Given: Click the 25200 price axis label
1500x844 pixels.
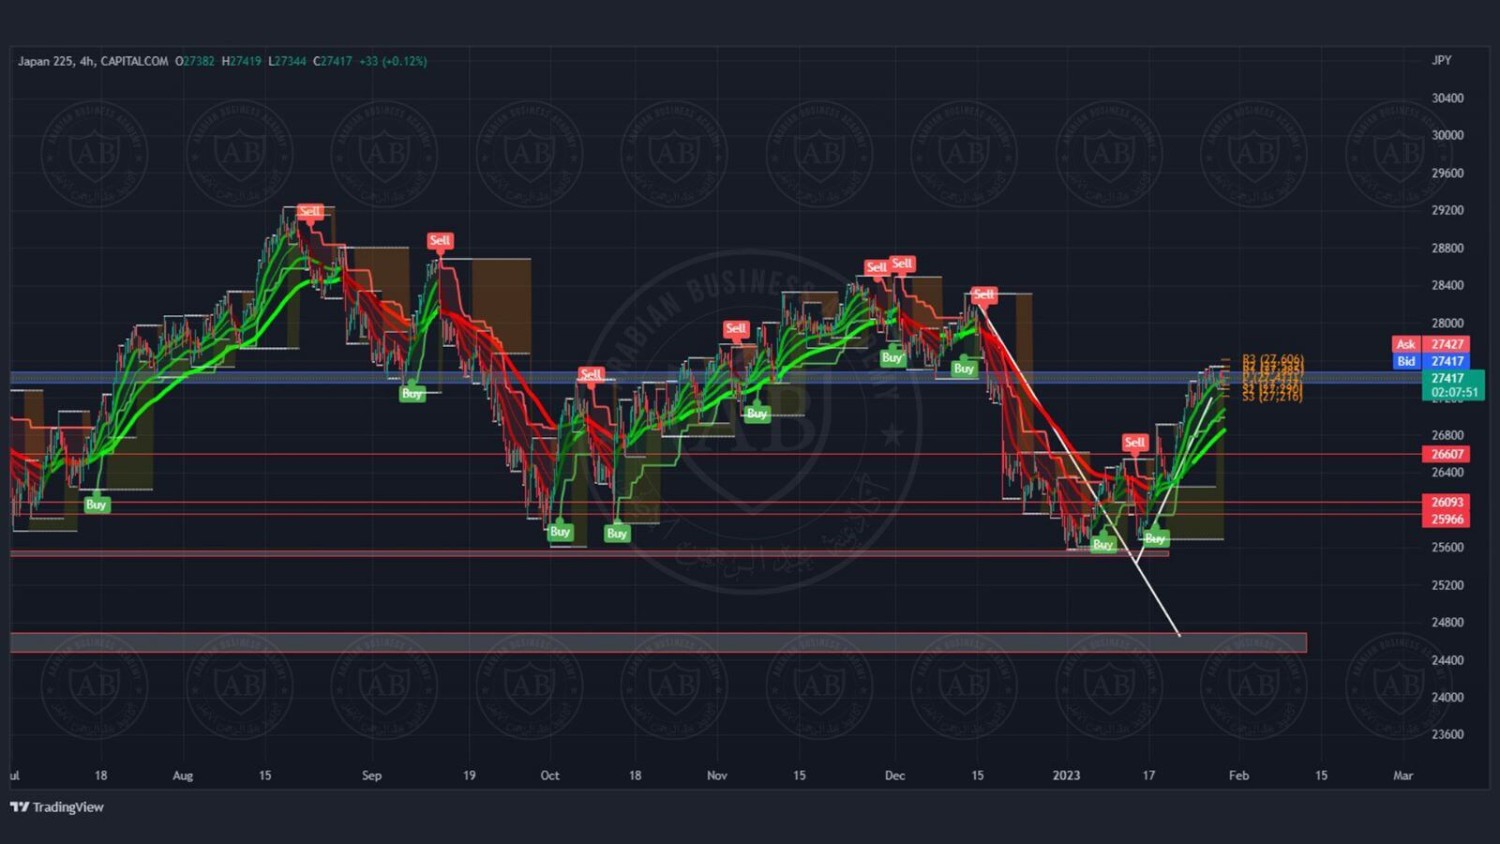Looking at the screenshot, I should pyautogui.click(x=1447, y=585).
